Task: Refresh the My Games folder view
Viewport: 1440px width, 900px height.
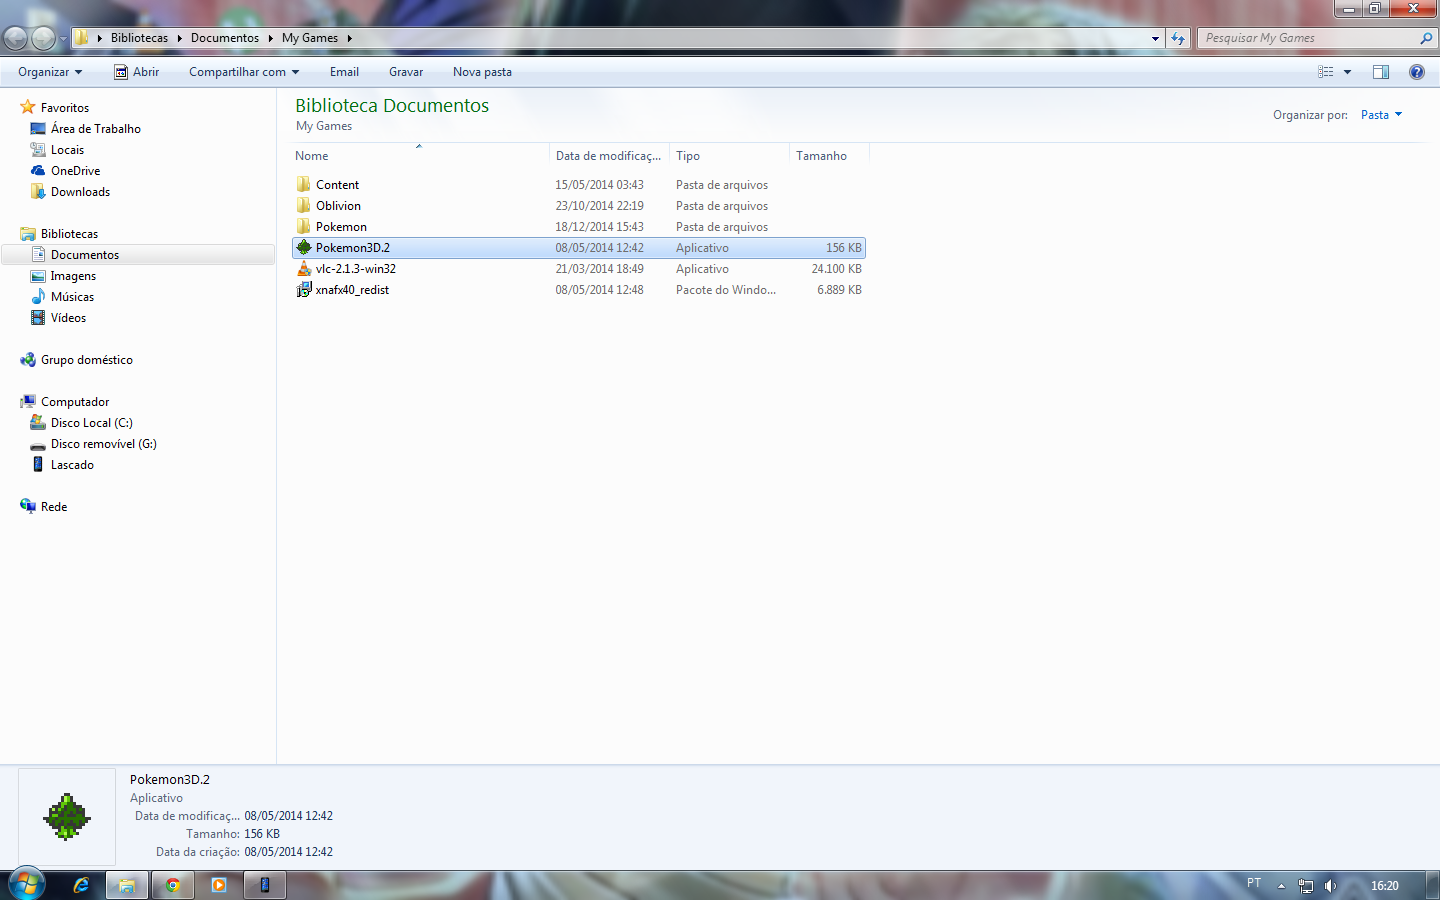Action: (x=1178, y=38)
